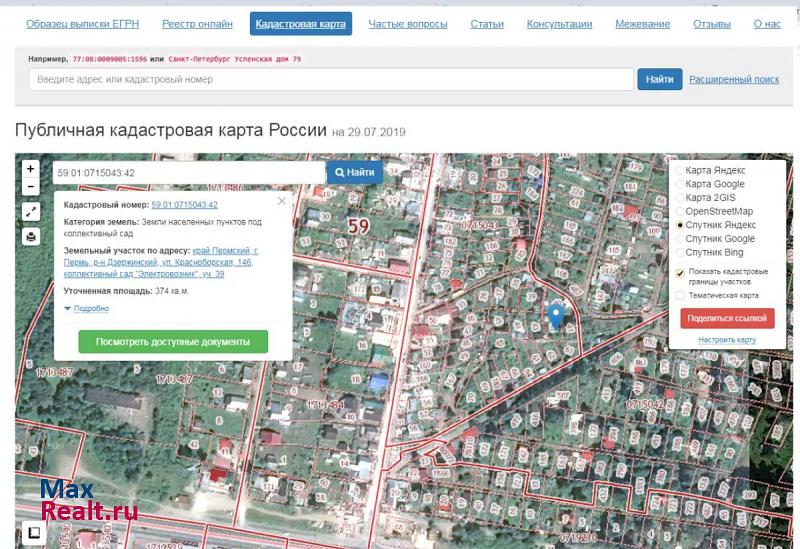The width and height of the screenshot is (800, 549).
Task: Click the top address search input field
Action: 330,79
